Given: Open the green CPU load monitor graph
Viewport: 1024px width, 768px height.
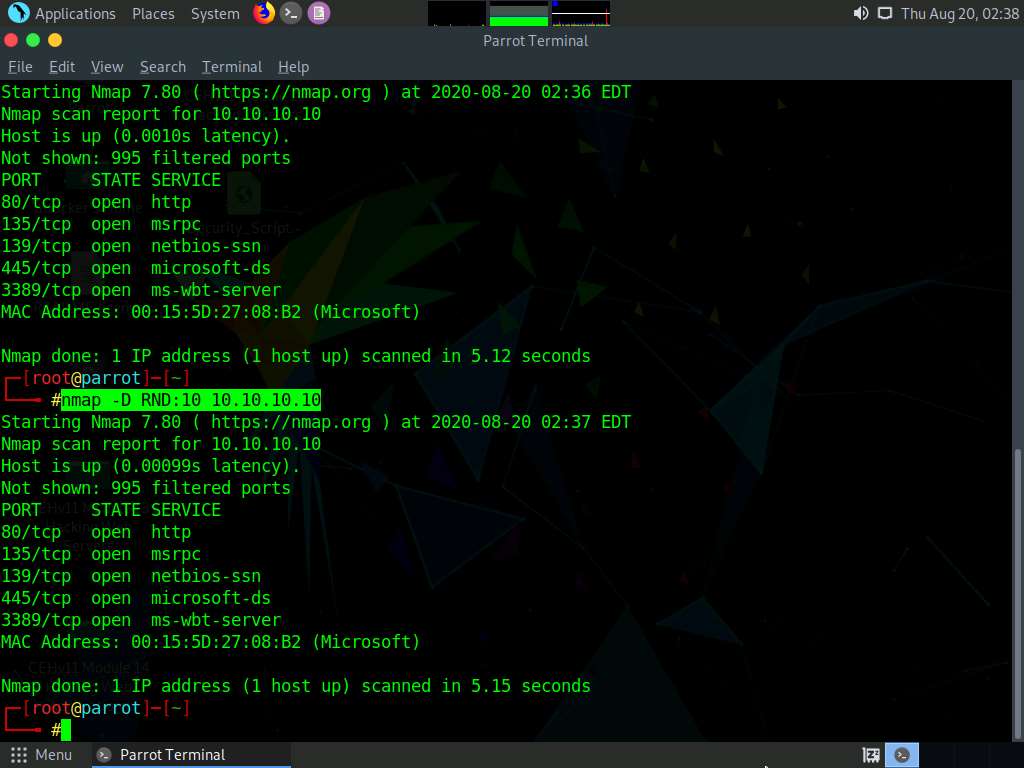Looking at the screenshot, I should point(519,13).
